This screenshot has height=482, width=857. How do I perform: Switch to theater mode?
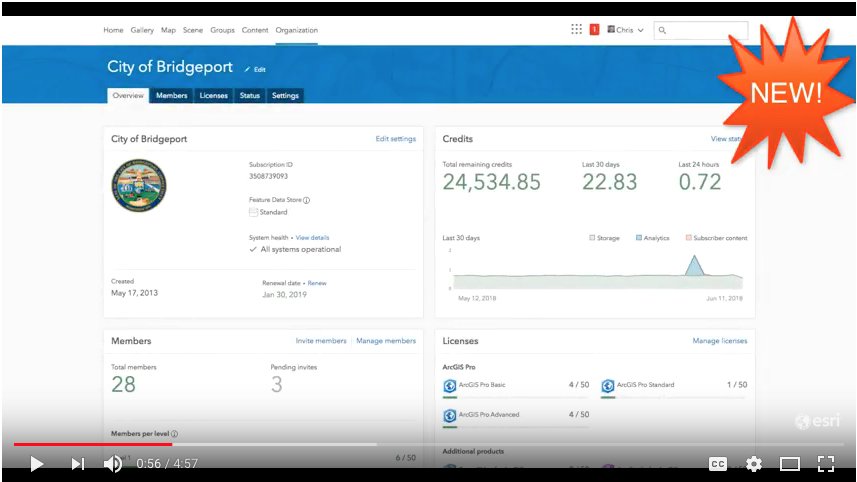coord(790,464)
